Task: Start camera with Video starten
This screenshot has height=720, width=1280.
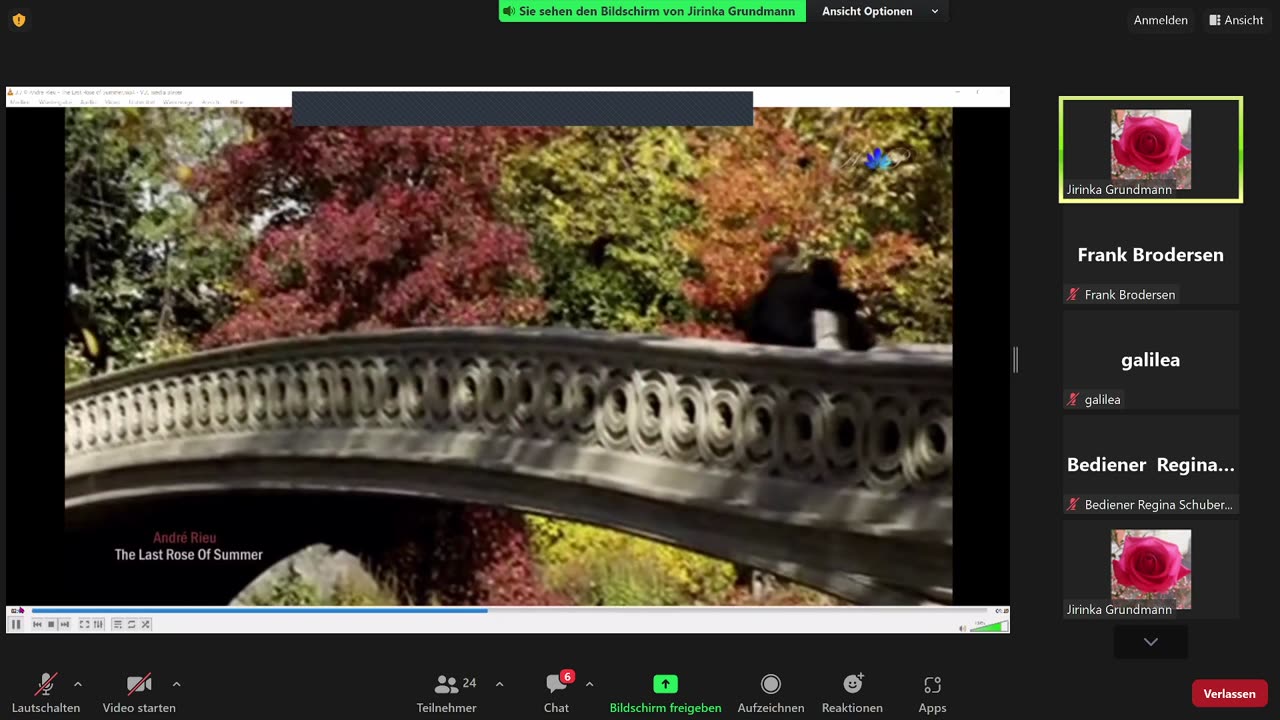Action: pos(139,692)
